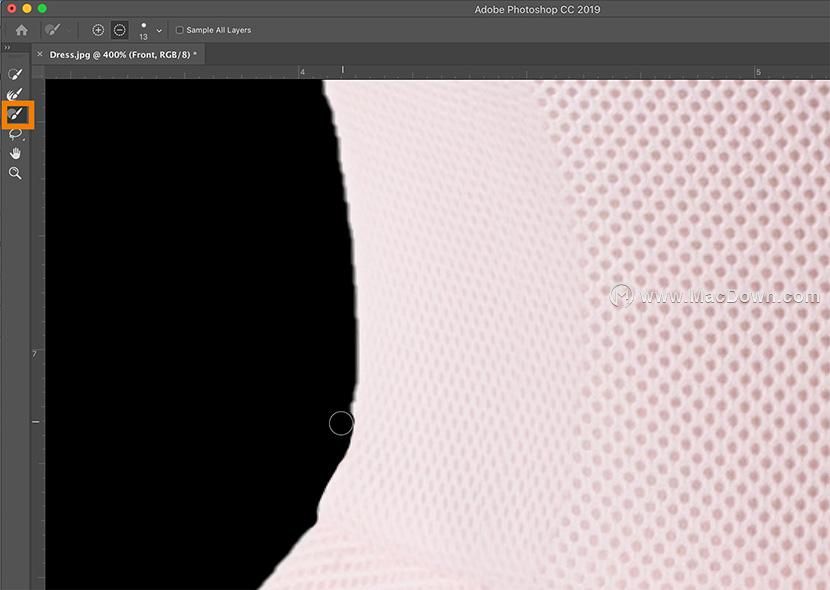Select the Lasso tool

15,134
